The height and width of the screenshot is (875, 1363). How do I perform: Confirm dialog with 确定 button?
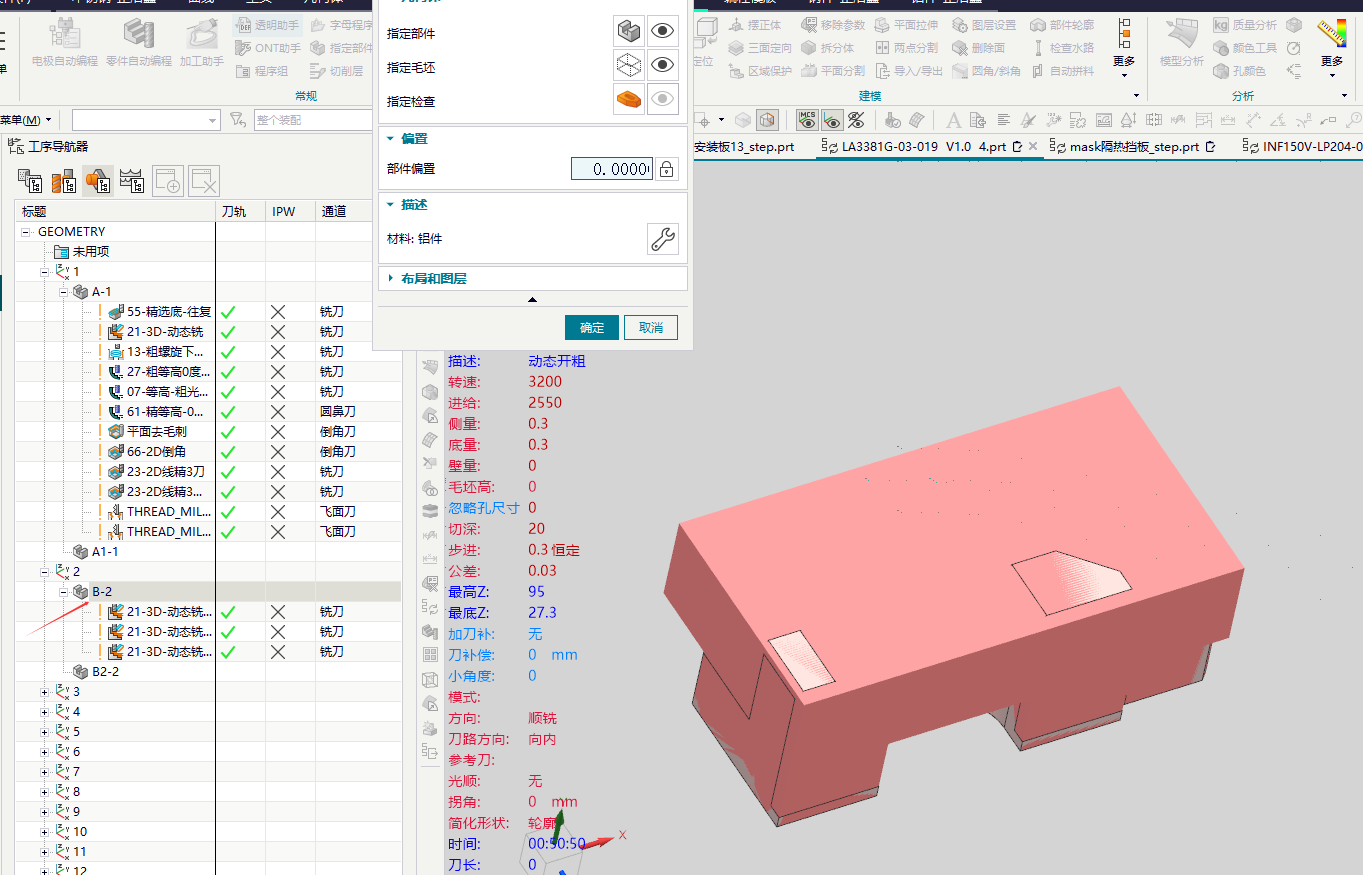coord(592,327)
